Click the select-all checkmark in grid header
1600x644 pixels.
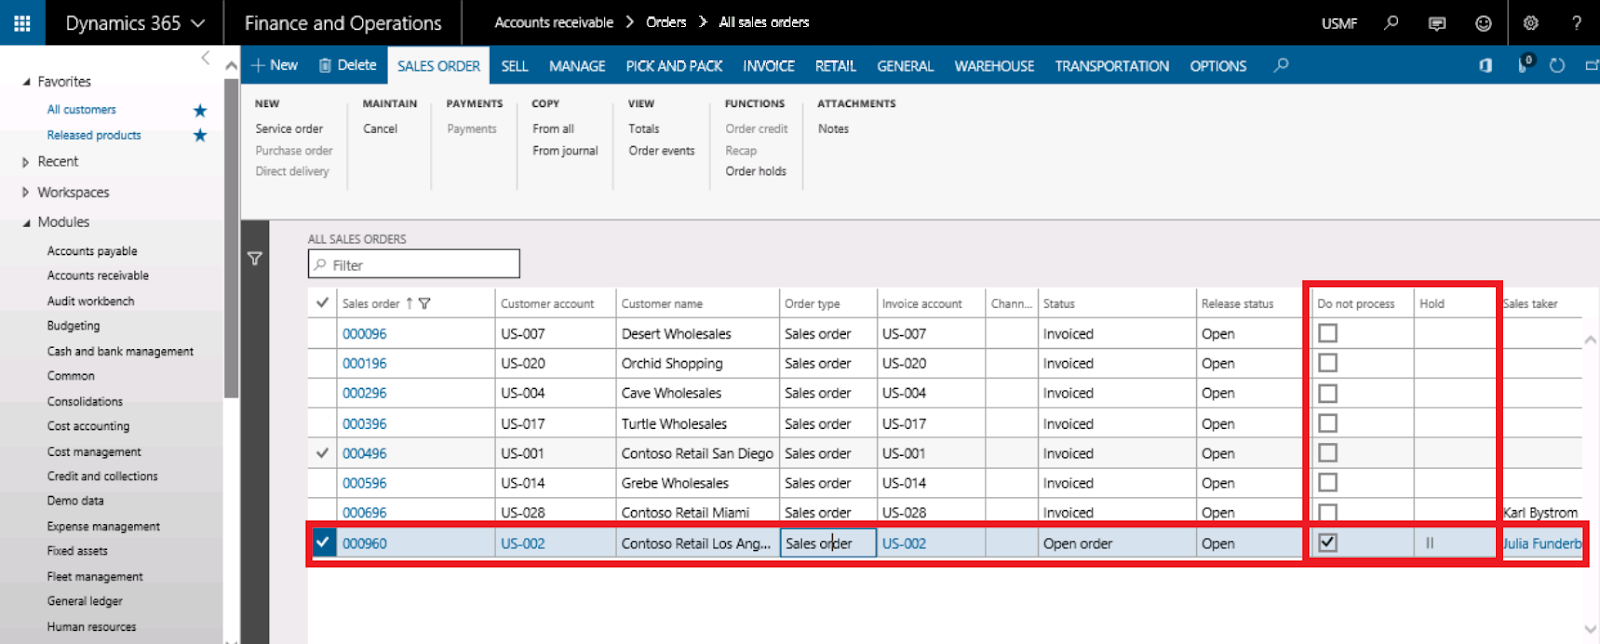coord(322,302)
